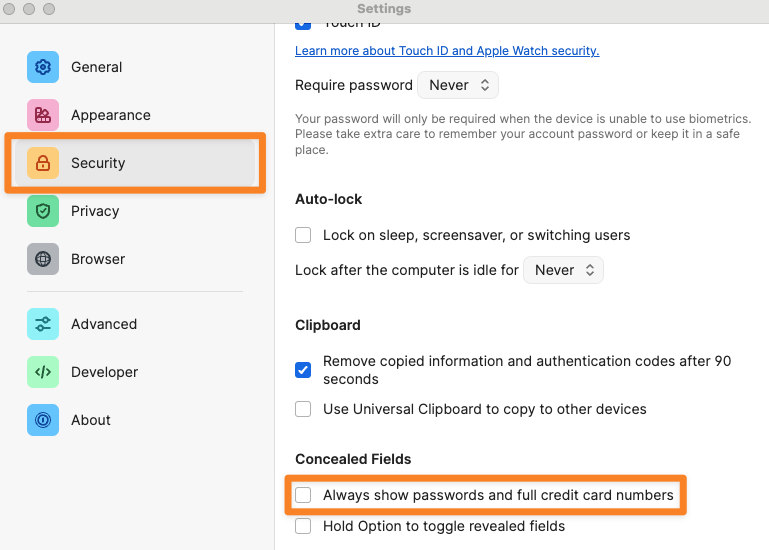Enable Hold Option to toggle revealed fields
769x550 pixels.
pyautogui.click(x=303, y=526)
